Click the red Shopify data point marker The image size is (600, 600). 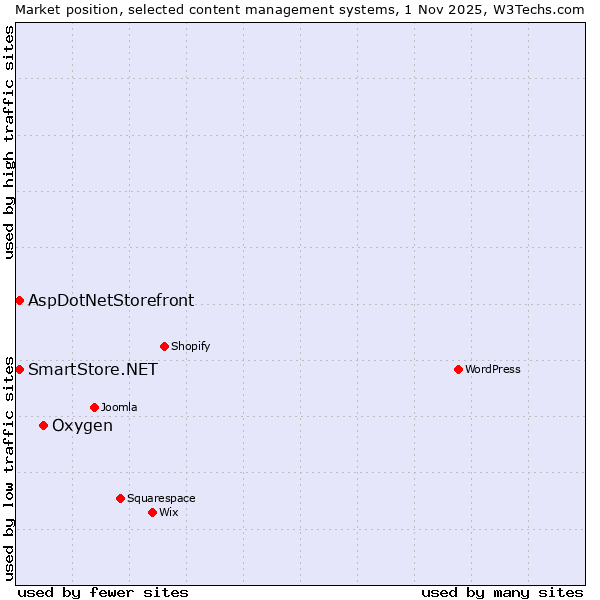(x=164, y=347)
